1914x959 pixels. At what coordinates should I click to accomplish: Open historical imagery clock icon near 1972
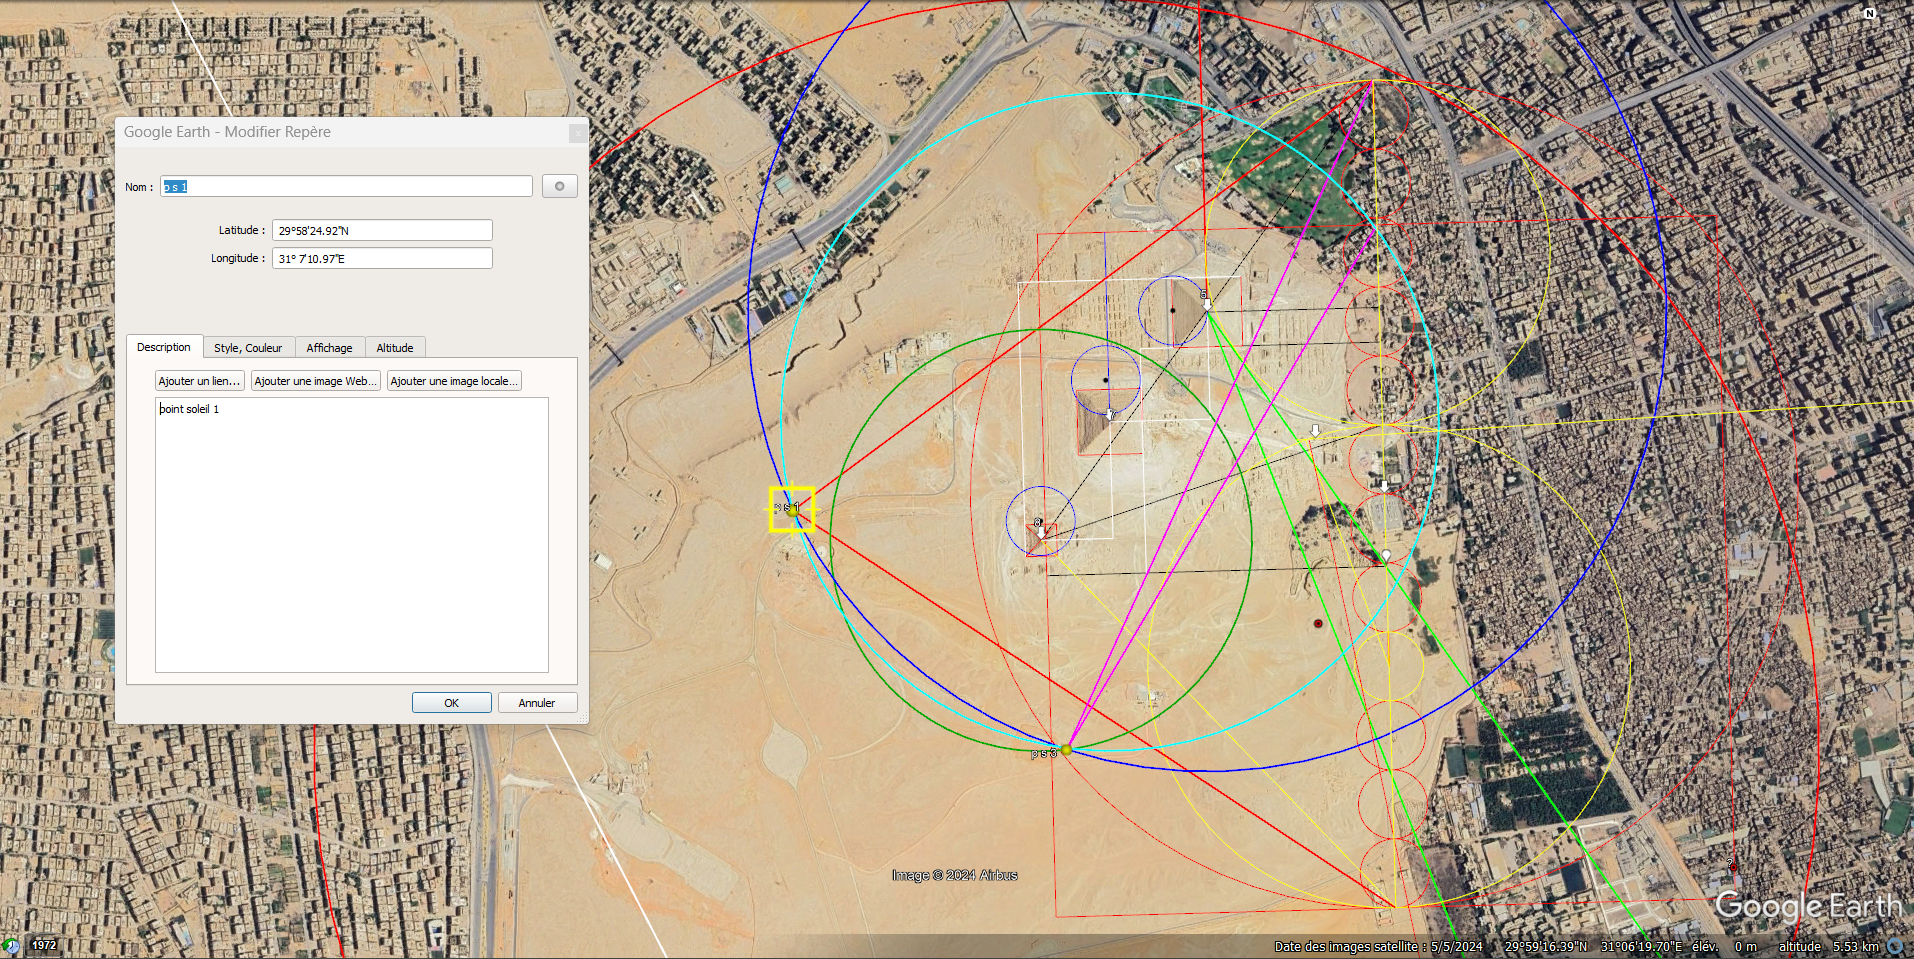pyautogui.click(x=12, y=945)
